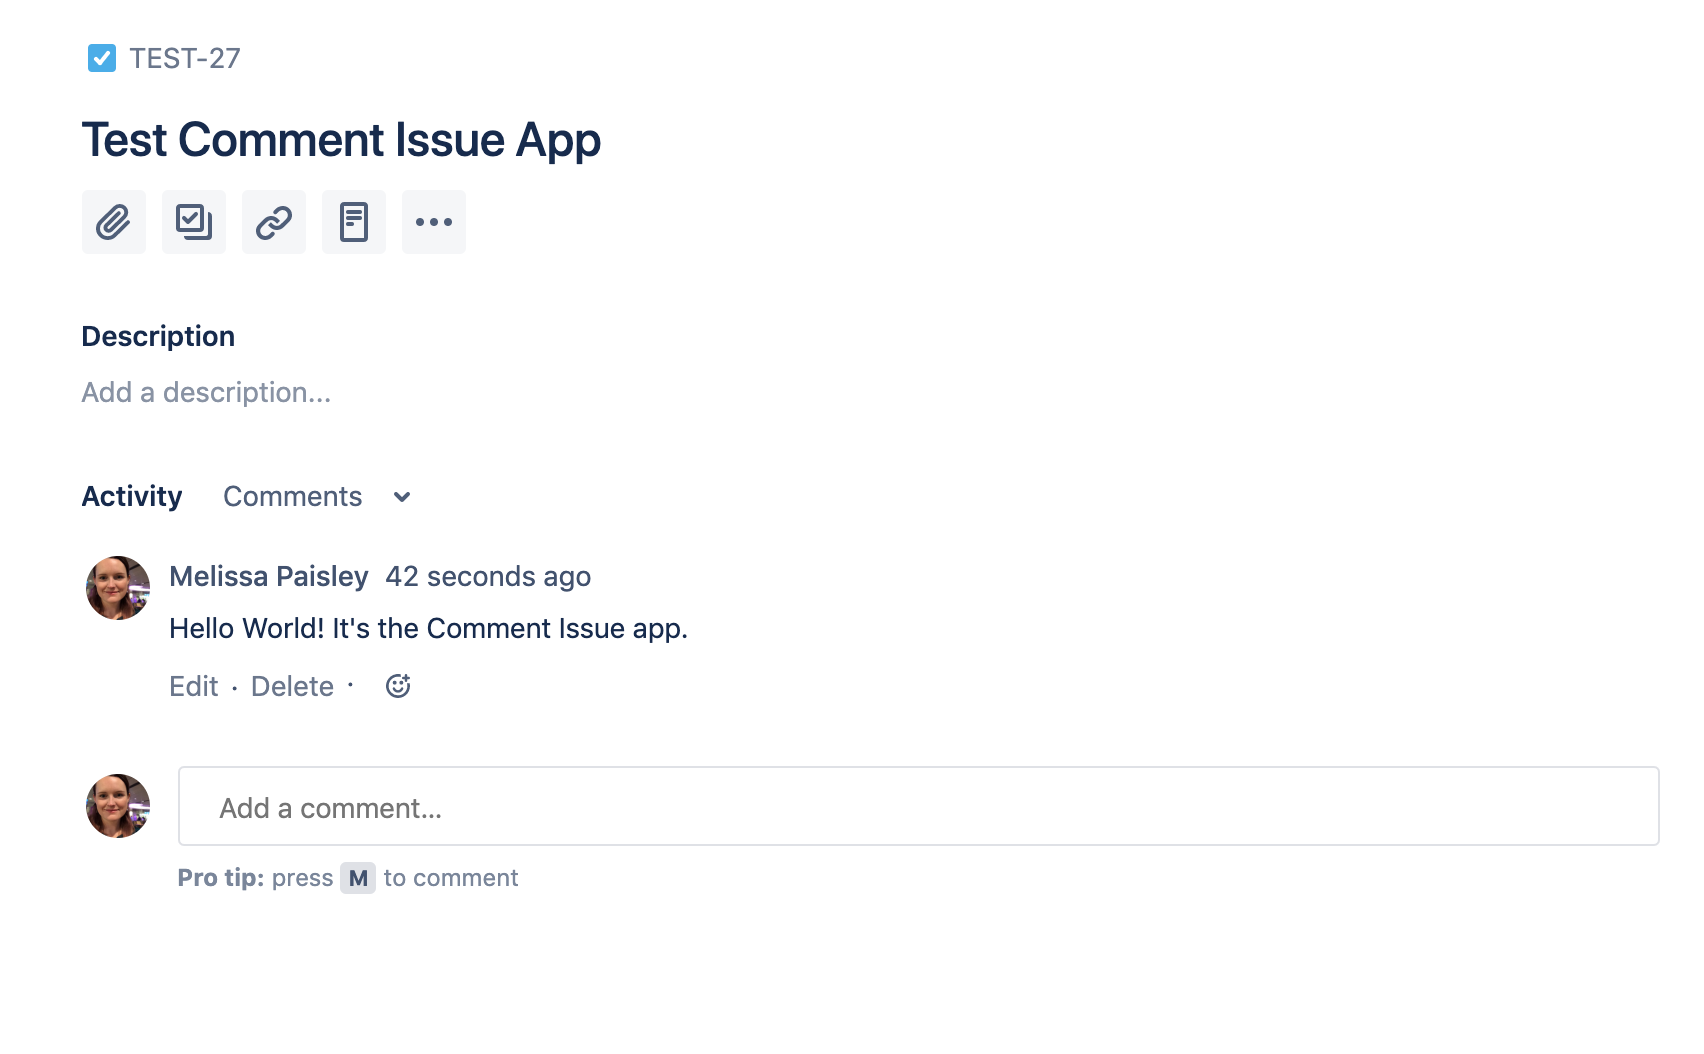
Task: Select Comments in the Activity filter
Action: (293, 496)
